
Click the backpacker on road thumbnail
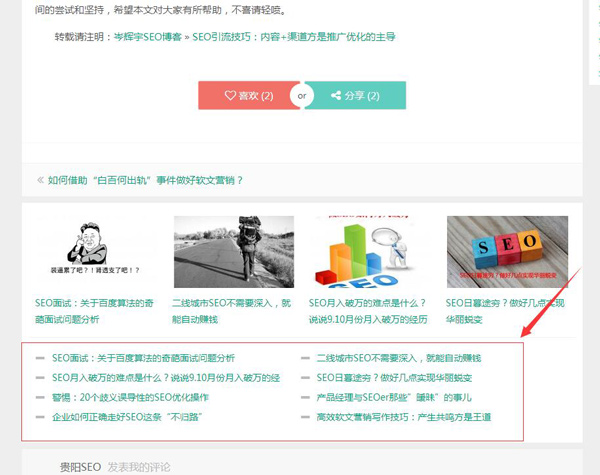(233, 252)
